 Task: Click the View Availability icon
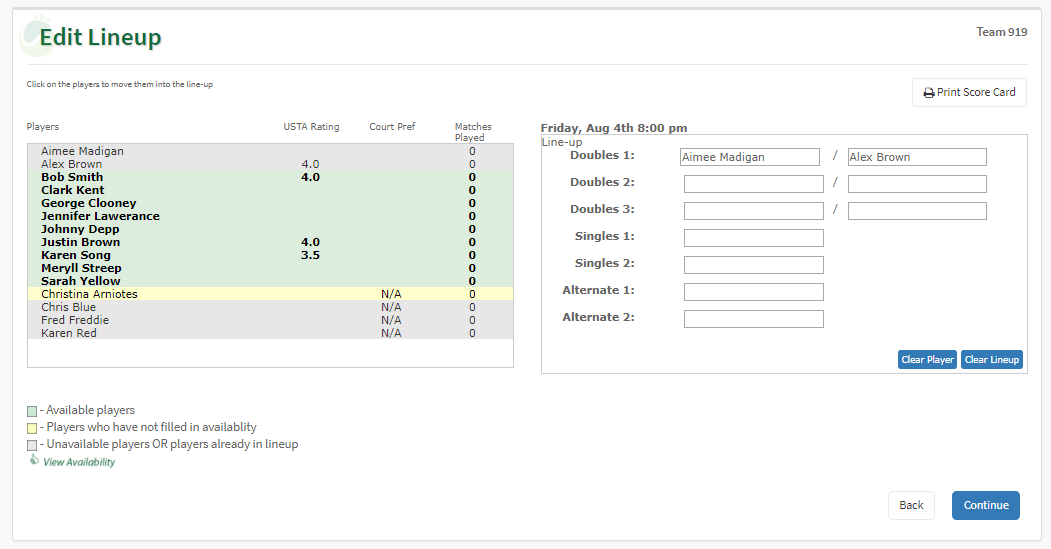(x=33, y=460)
